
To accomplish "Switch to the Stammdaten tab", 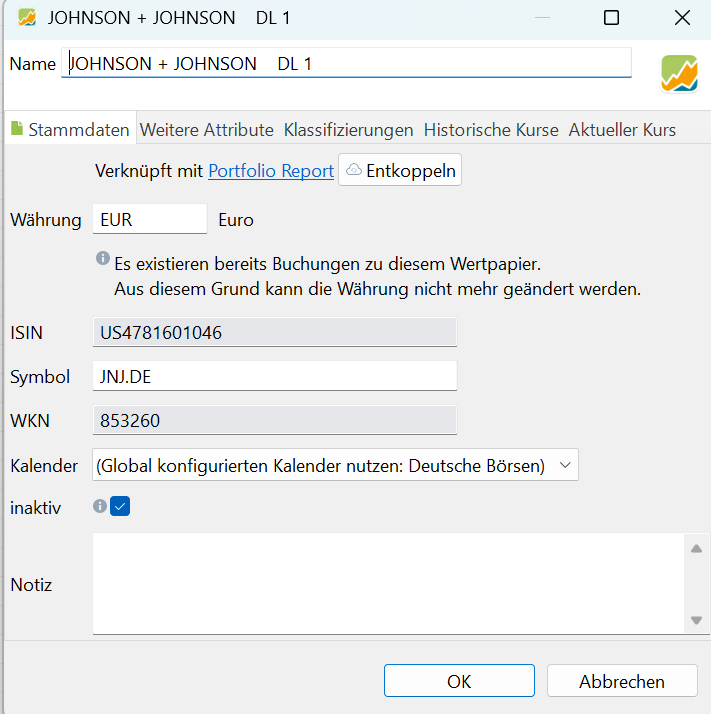I will point(71,130).
